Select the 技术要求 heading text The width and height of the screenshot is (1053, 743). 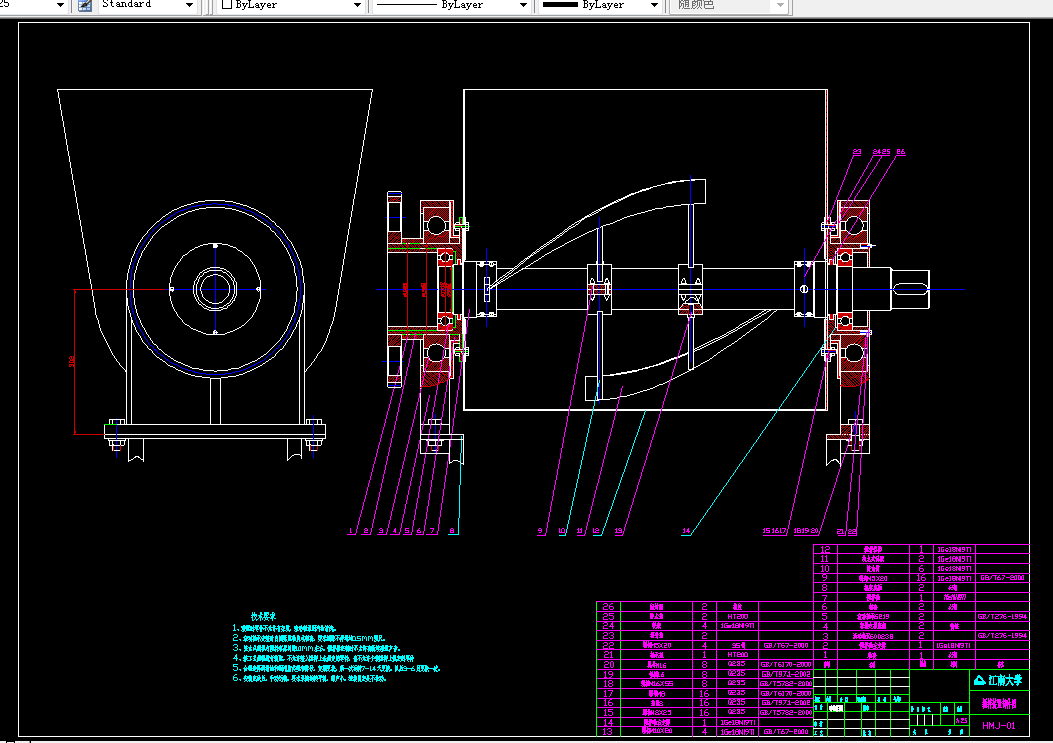pos(264,617)
